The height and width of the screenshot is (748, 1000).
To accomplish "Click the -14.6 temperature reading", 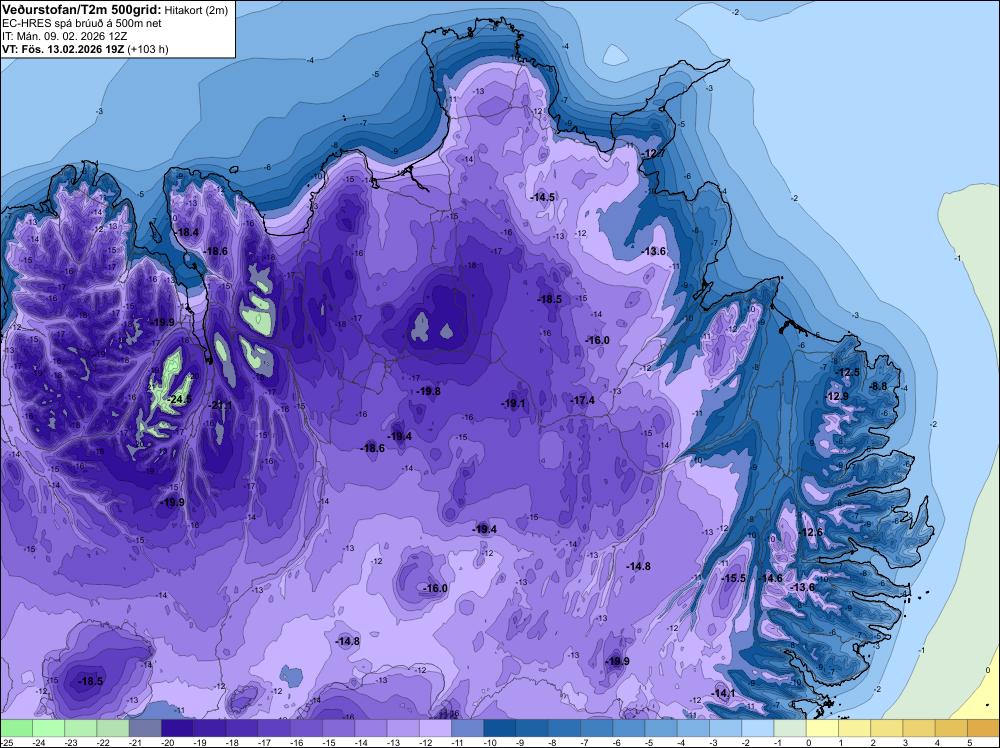I will pyautogui.click(x=770, y=578).
